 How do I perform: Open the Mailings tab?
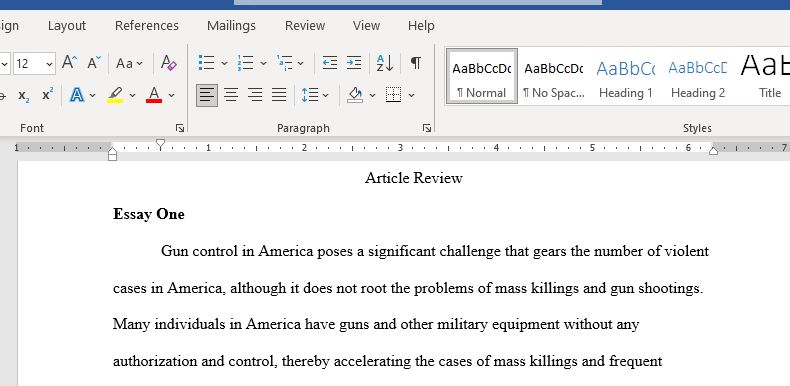pos(231,26)
